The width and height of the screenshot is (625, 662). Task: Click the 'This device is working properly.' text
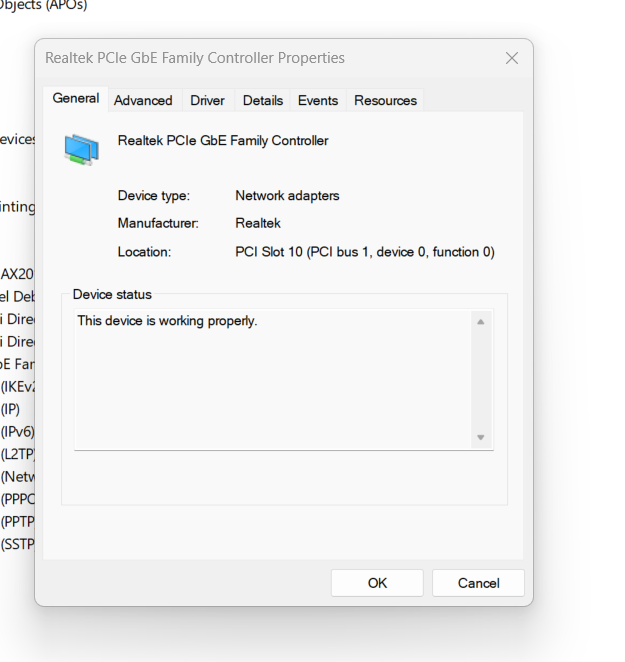pos(167,321)
